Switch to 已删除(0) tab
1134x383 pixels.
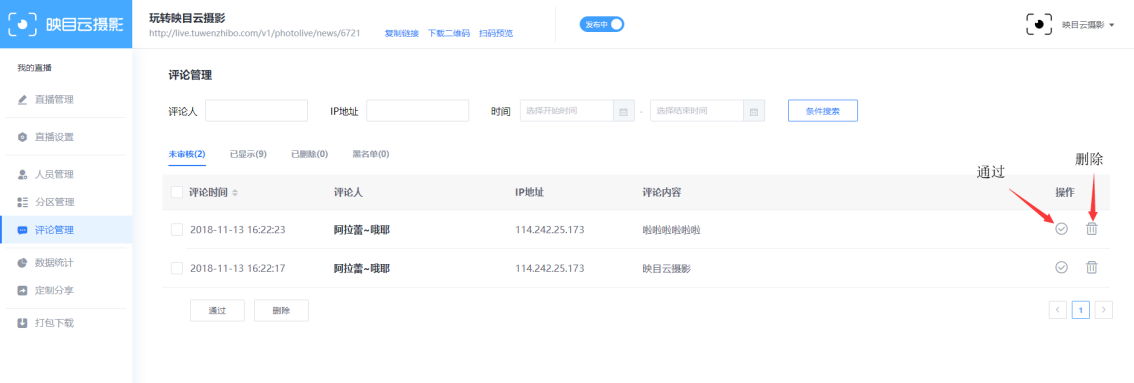tap(310, 154)
